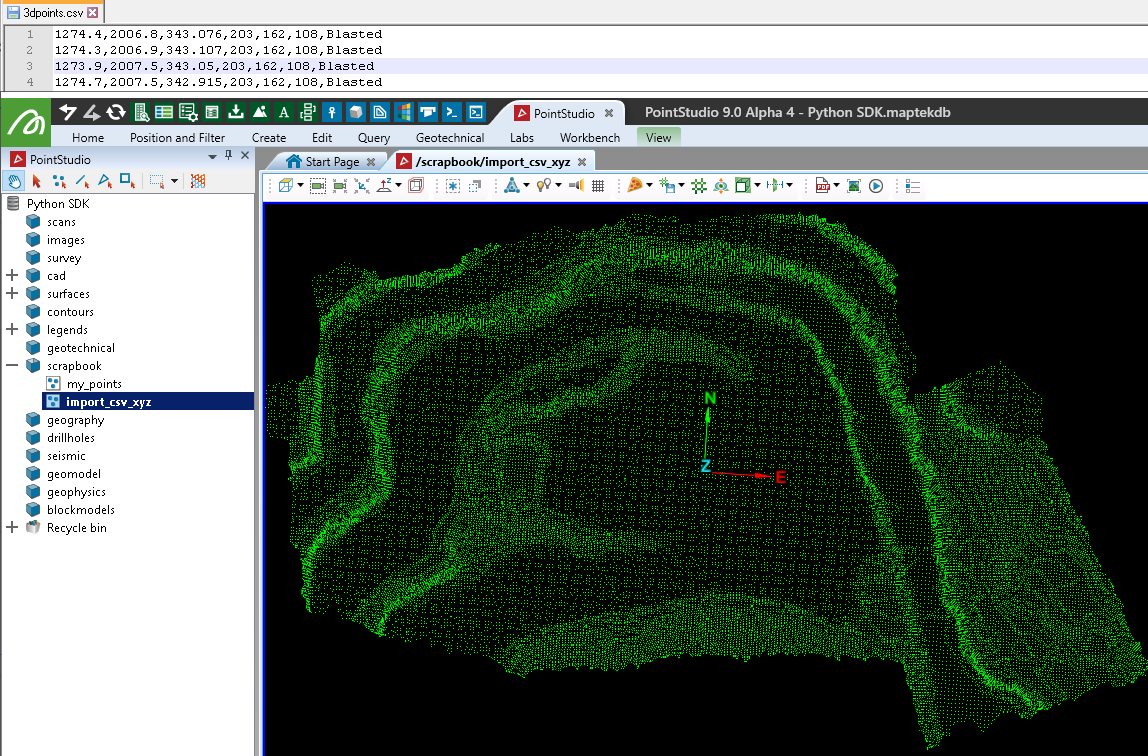Expand the legends container
Screen dimensions: 1148x756
click(x=12, y=329)
